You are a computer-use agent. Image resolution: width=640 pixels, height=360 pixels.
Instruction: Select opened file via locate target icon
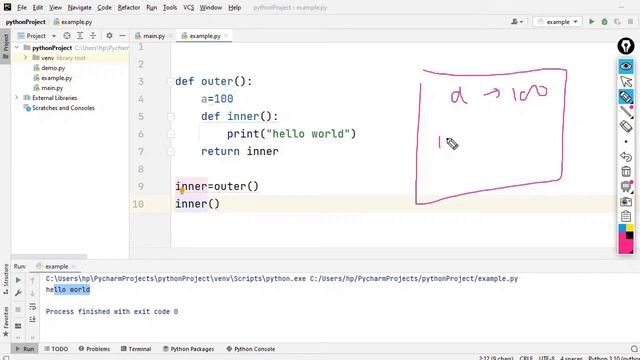[67, 36]
